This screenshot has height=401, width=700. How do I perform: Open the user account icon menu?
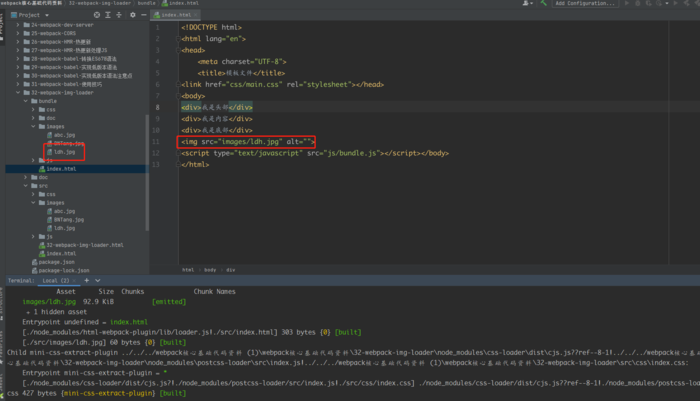click(x=527, y=3)
